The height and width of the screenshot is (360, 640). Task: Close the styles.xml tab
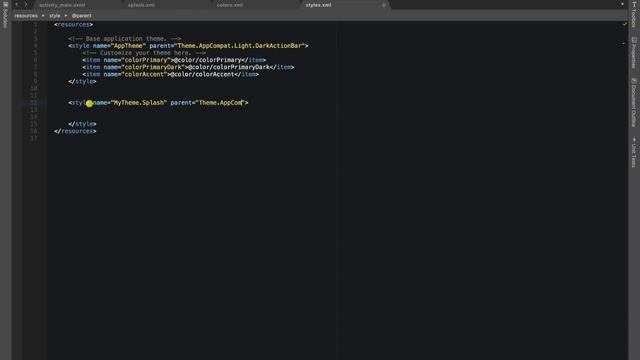point(384,5)
